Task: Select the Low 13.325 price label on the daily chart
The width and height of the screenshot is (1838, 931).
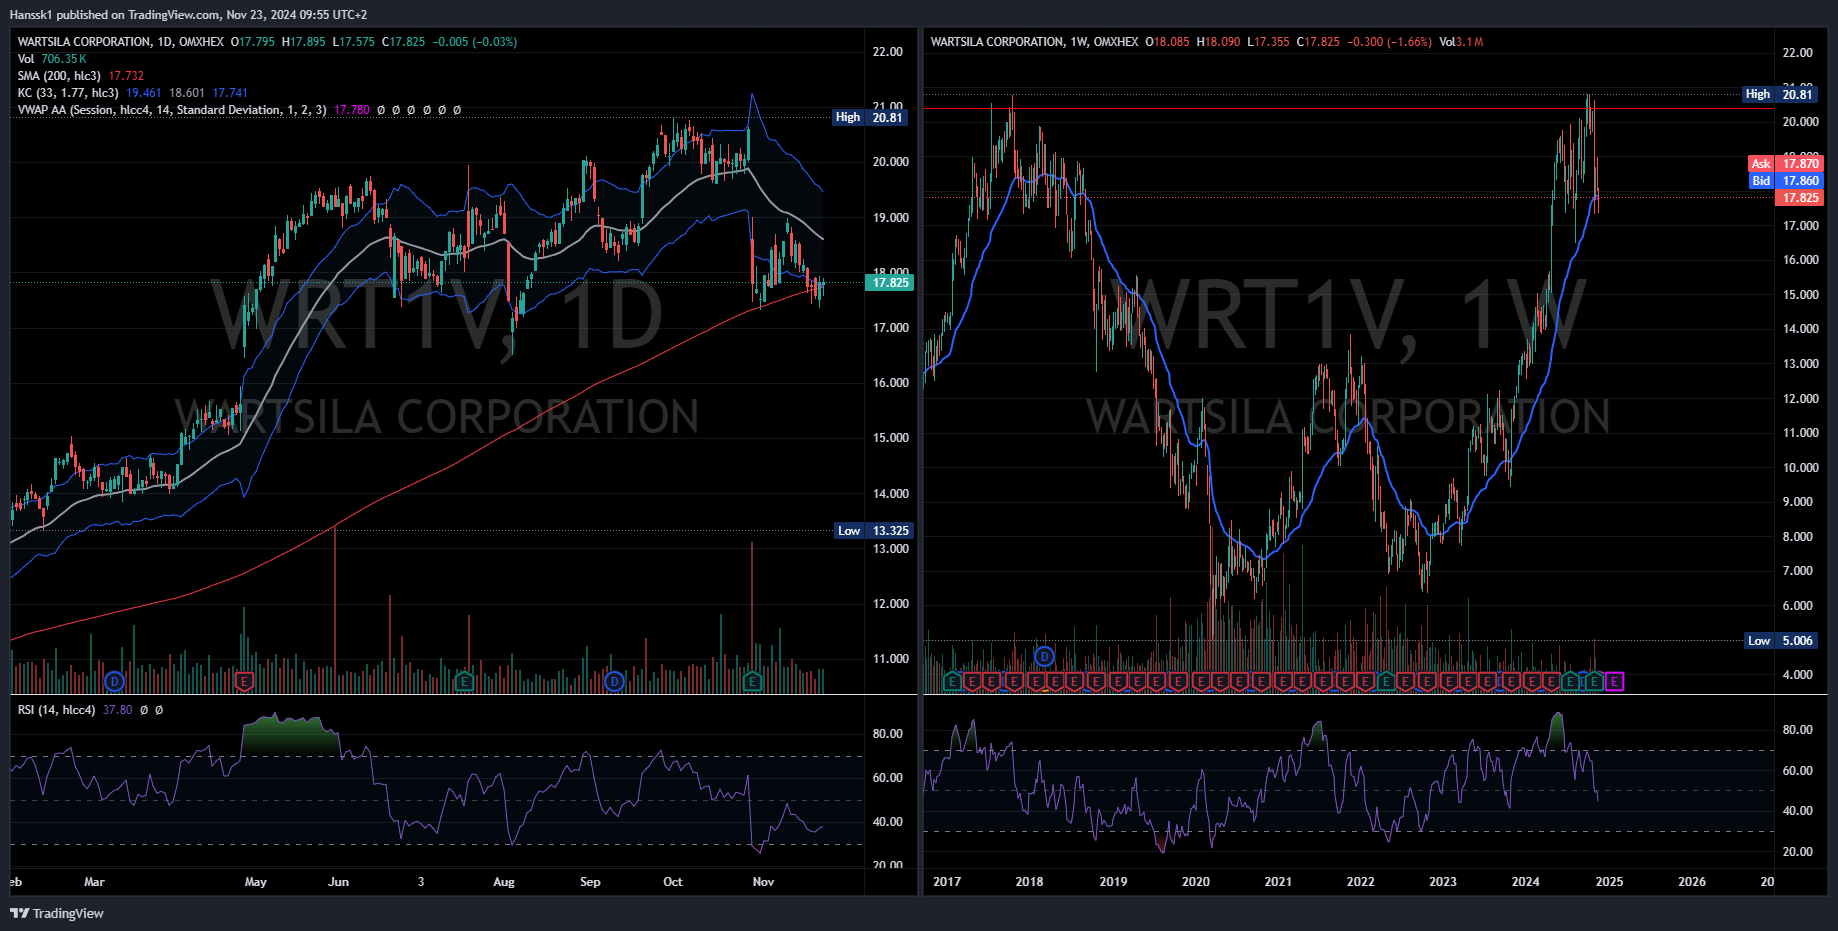Action: (873, 531)
